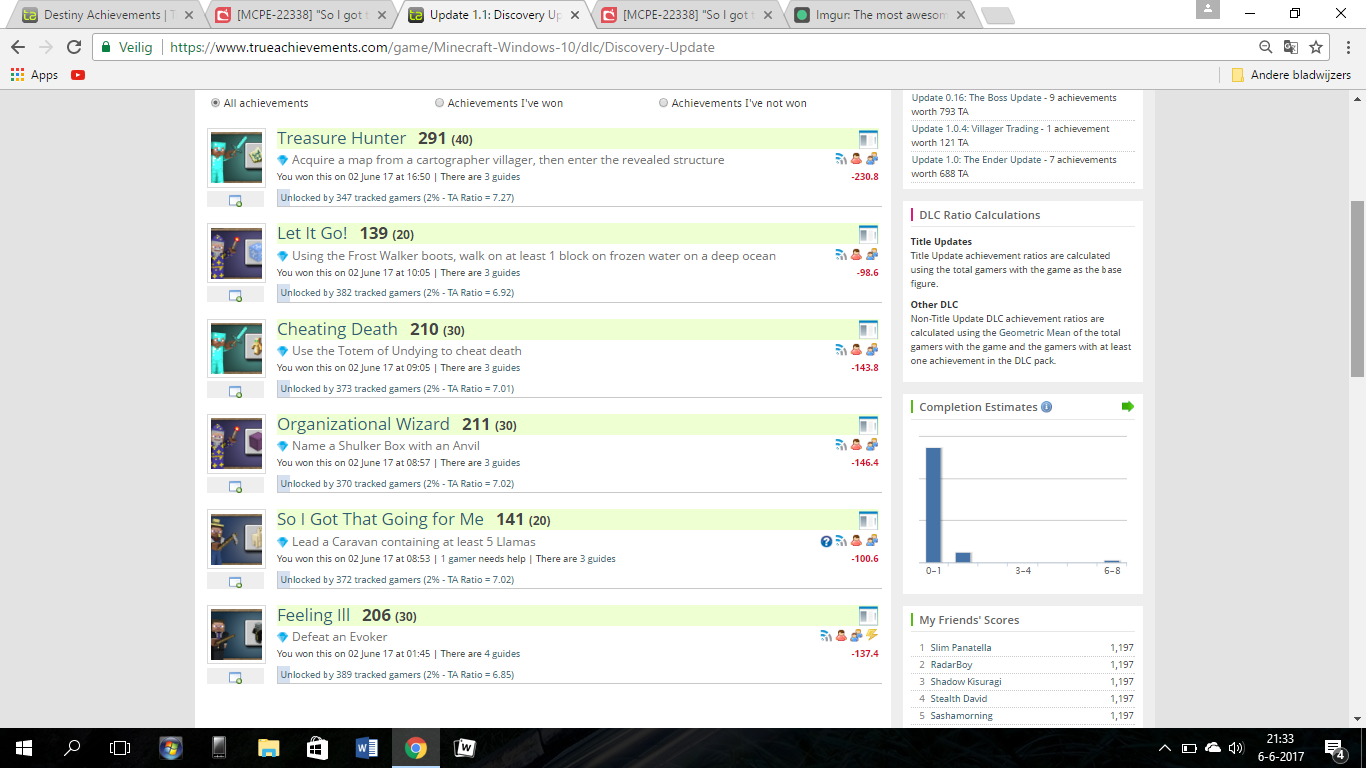Image resolution: width=1366 pixels, height=768 pixels.
Task: Bookmark page with star icon
Action: point(1316,47)
